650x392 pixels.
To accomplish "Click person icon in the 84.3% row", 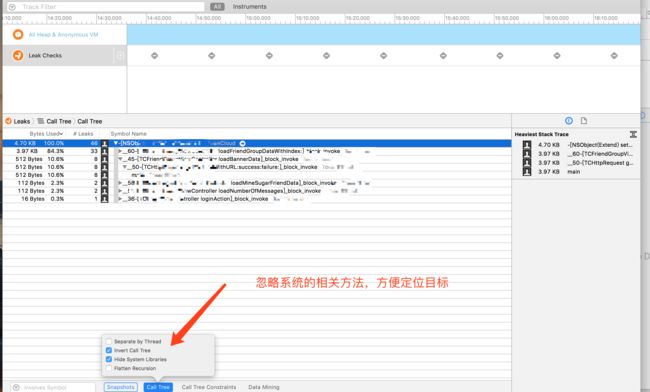I will (104, 151).
